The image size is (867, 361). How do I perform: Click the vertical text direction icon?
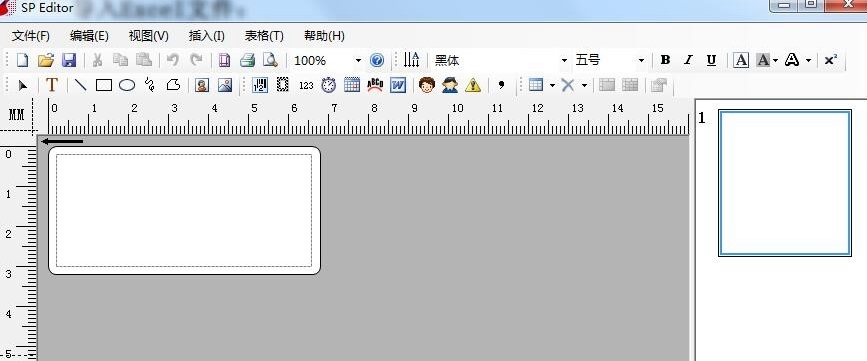411,60
